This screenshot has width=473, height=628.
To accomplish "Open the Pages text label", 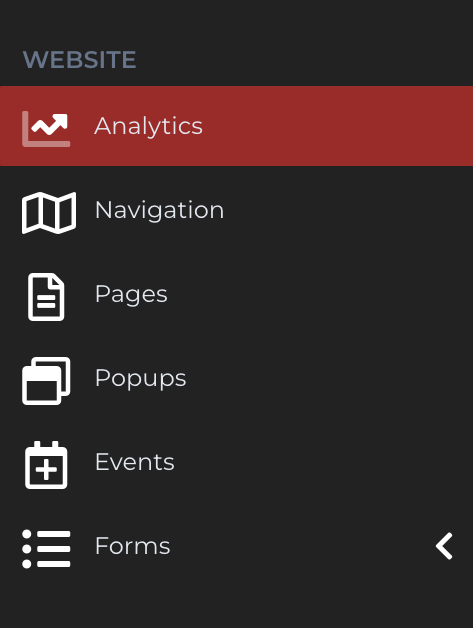I will click(131, 294).
